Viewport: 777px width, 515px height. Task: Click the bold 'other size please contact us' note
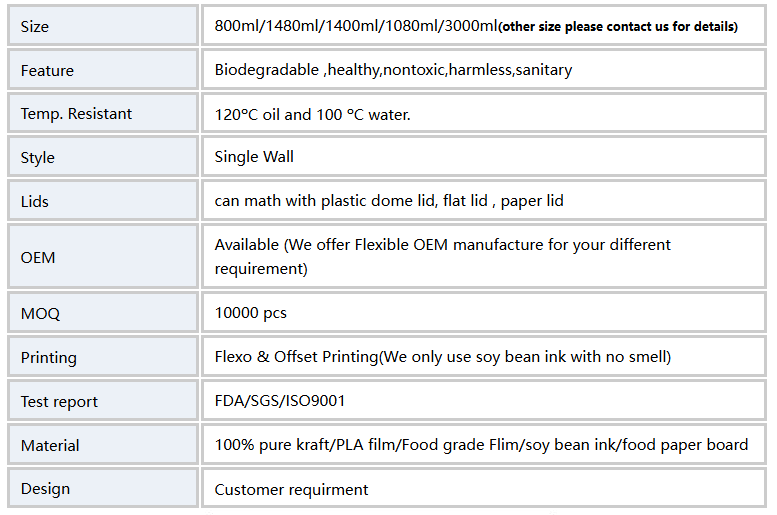(x=618, y=27)
